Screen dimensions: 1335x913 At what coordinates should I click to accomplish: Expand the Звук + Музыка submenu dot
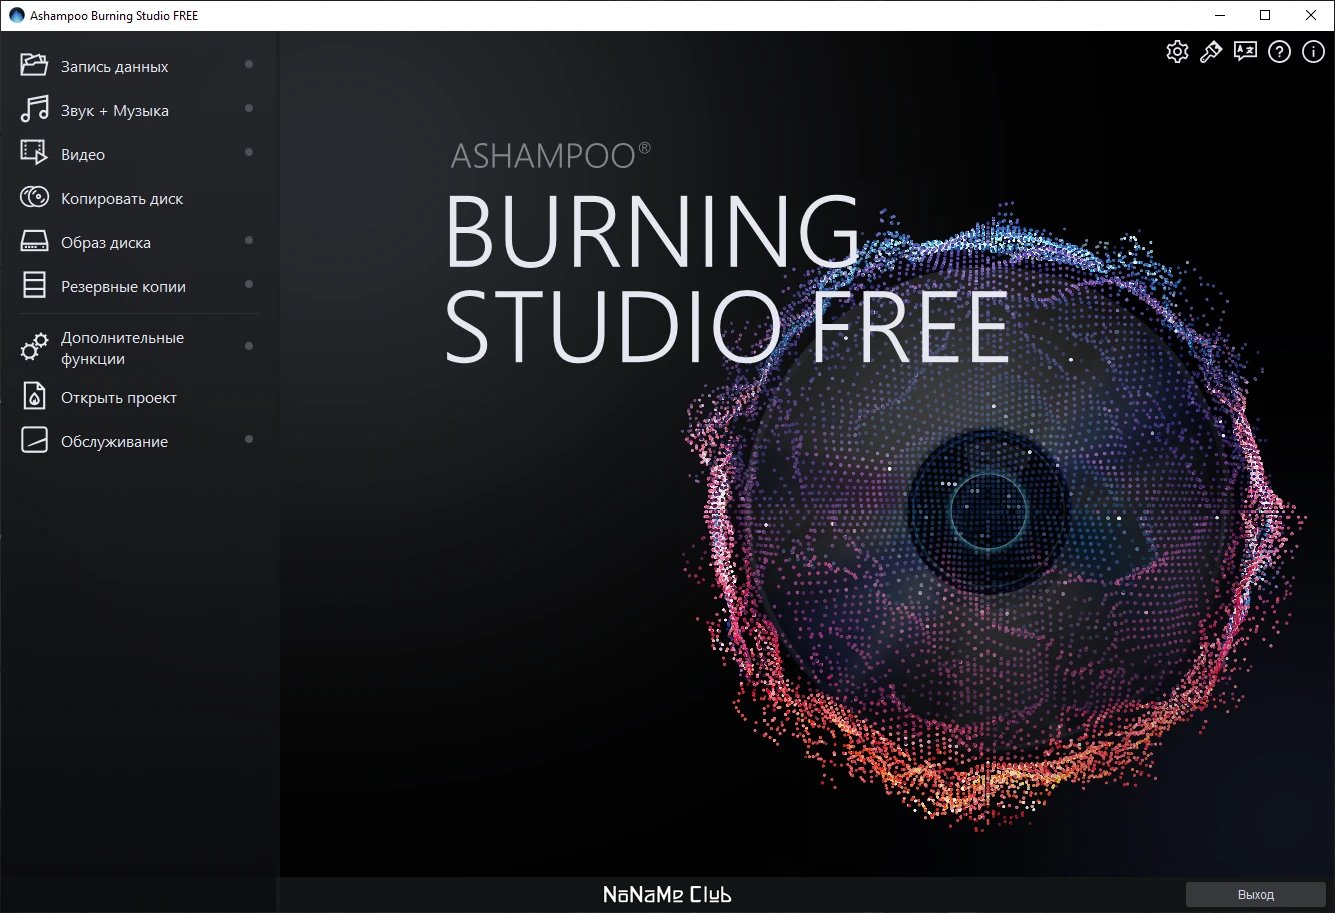tap(249, 109)
